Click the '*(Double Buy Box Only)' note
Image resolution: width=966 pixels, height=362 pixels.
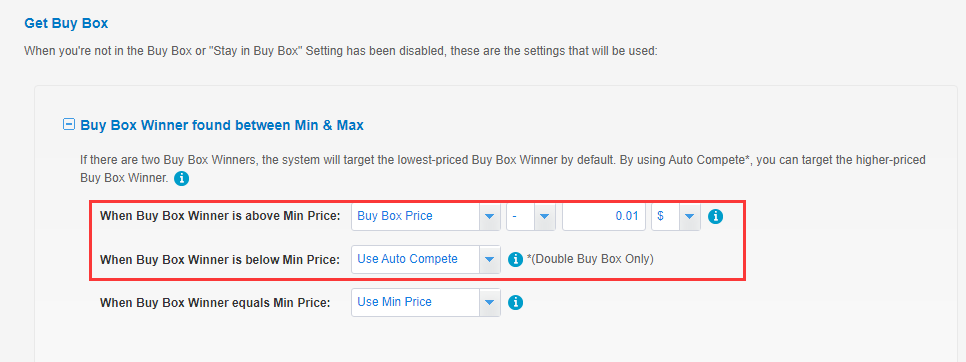[590, 259]
